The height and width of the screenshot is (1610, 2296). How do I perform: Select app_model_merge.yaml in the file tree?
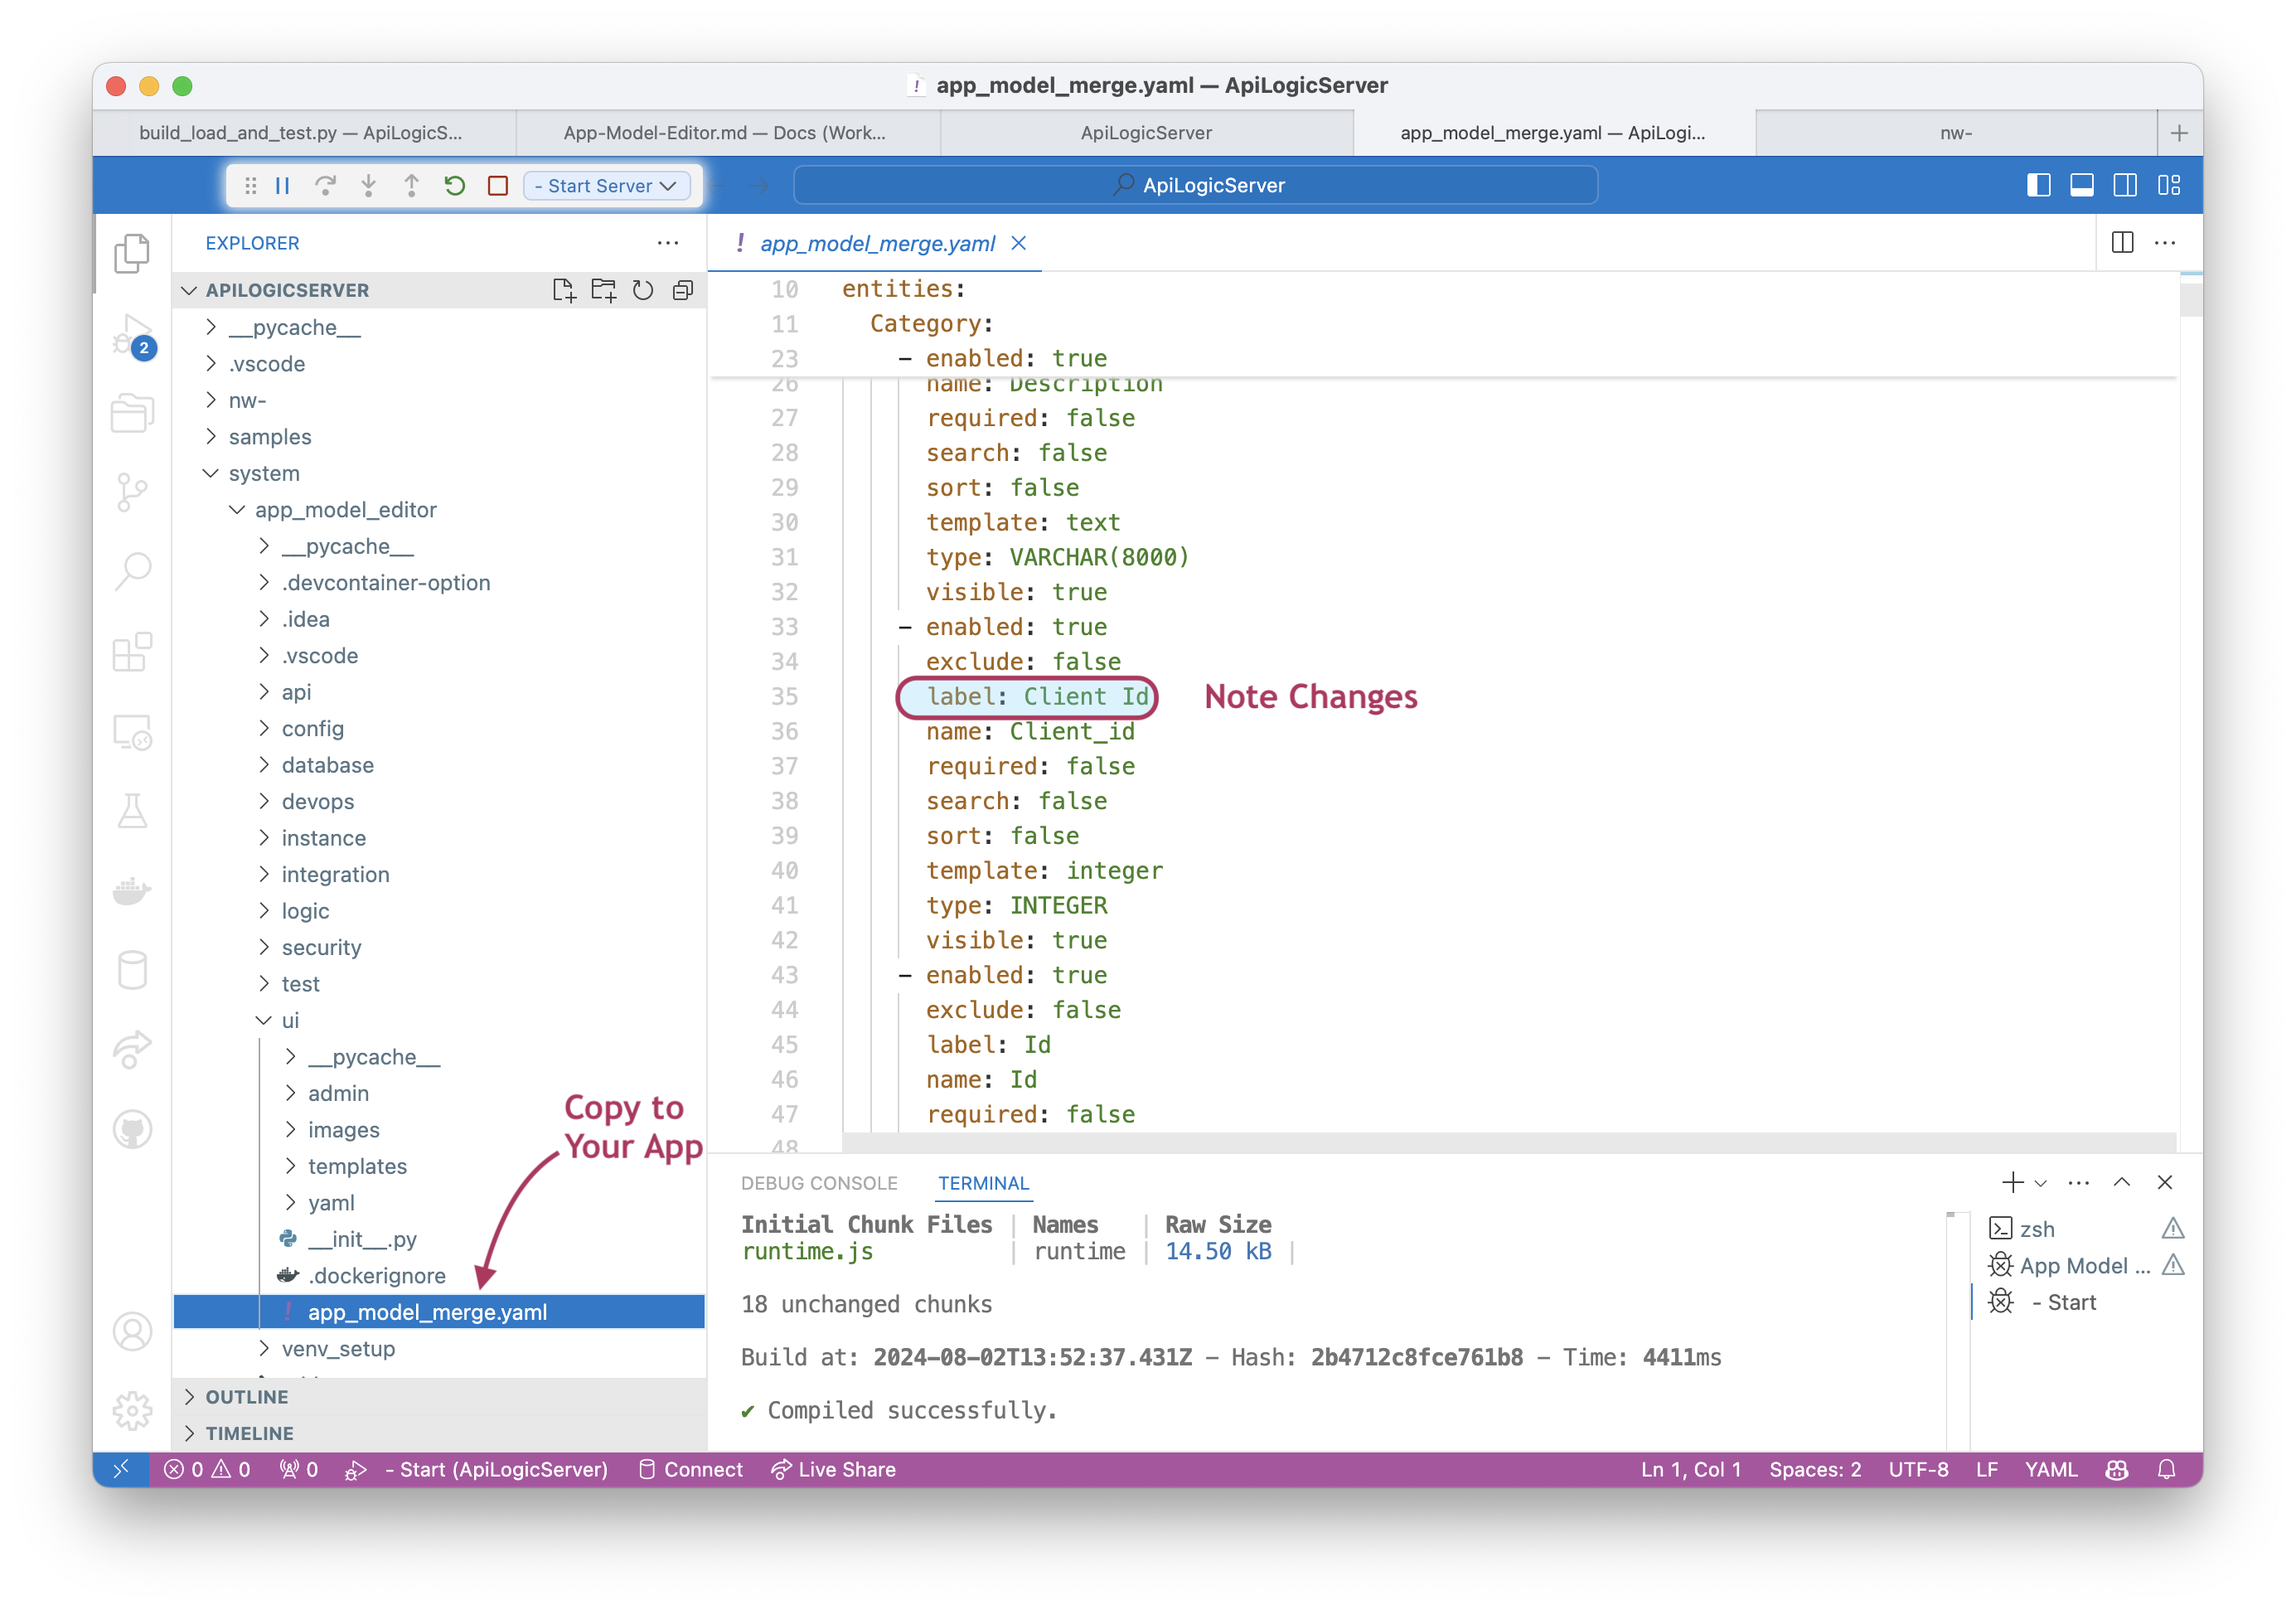click(440, 1312)
